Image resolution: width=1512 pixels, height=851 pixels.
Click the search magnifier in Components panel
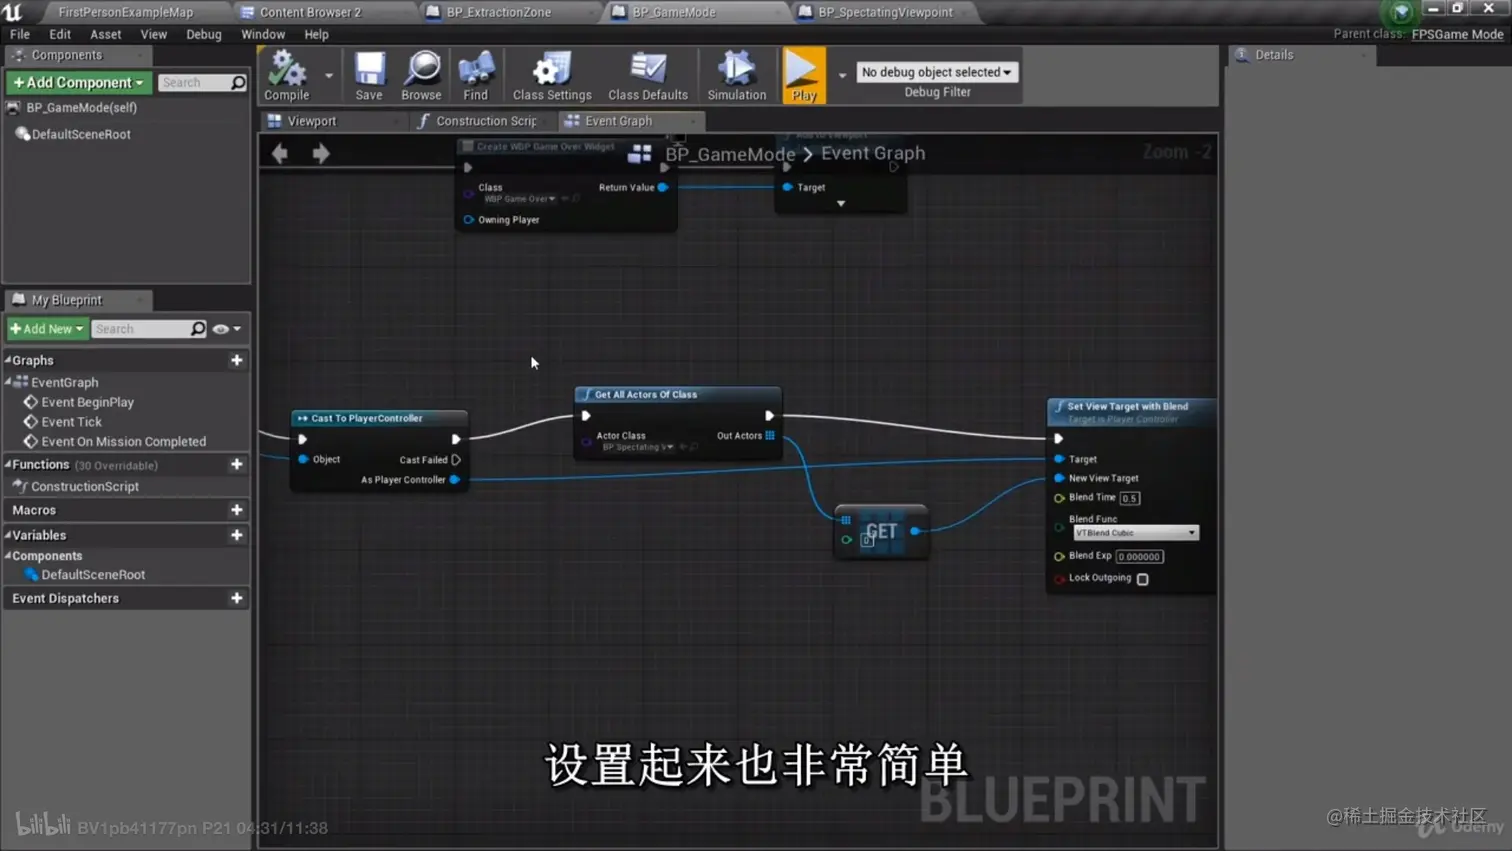click(238, 83)
